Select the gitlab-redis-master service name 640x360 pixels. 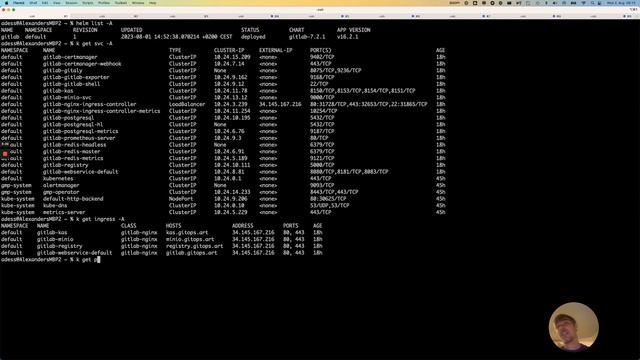click(71, 151)
